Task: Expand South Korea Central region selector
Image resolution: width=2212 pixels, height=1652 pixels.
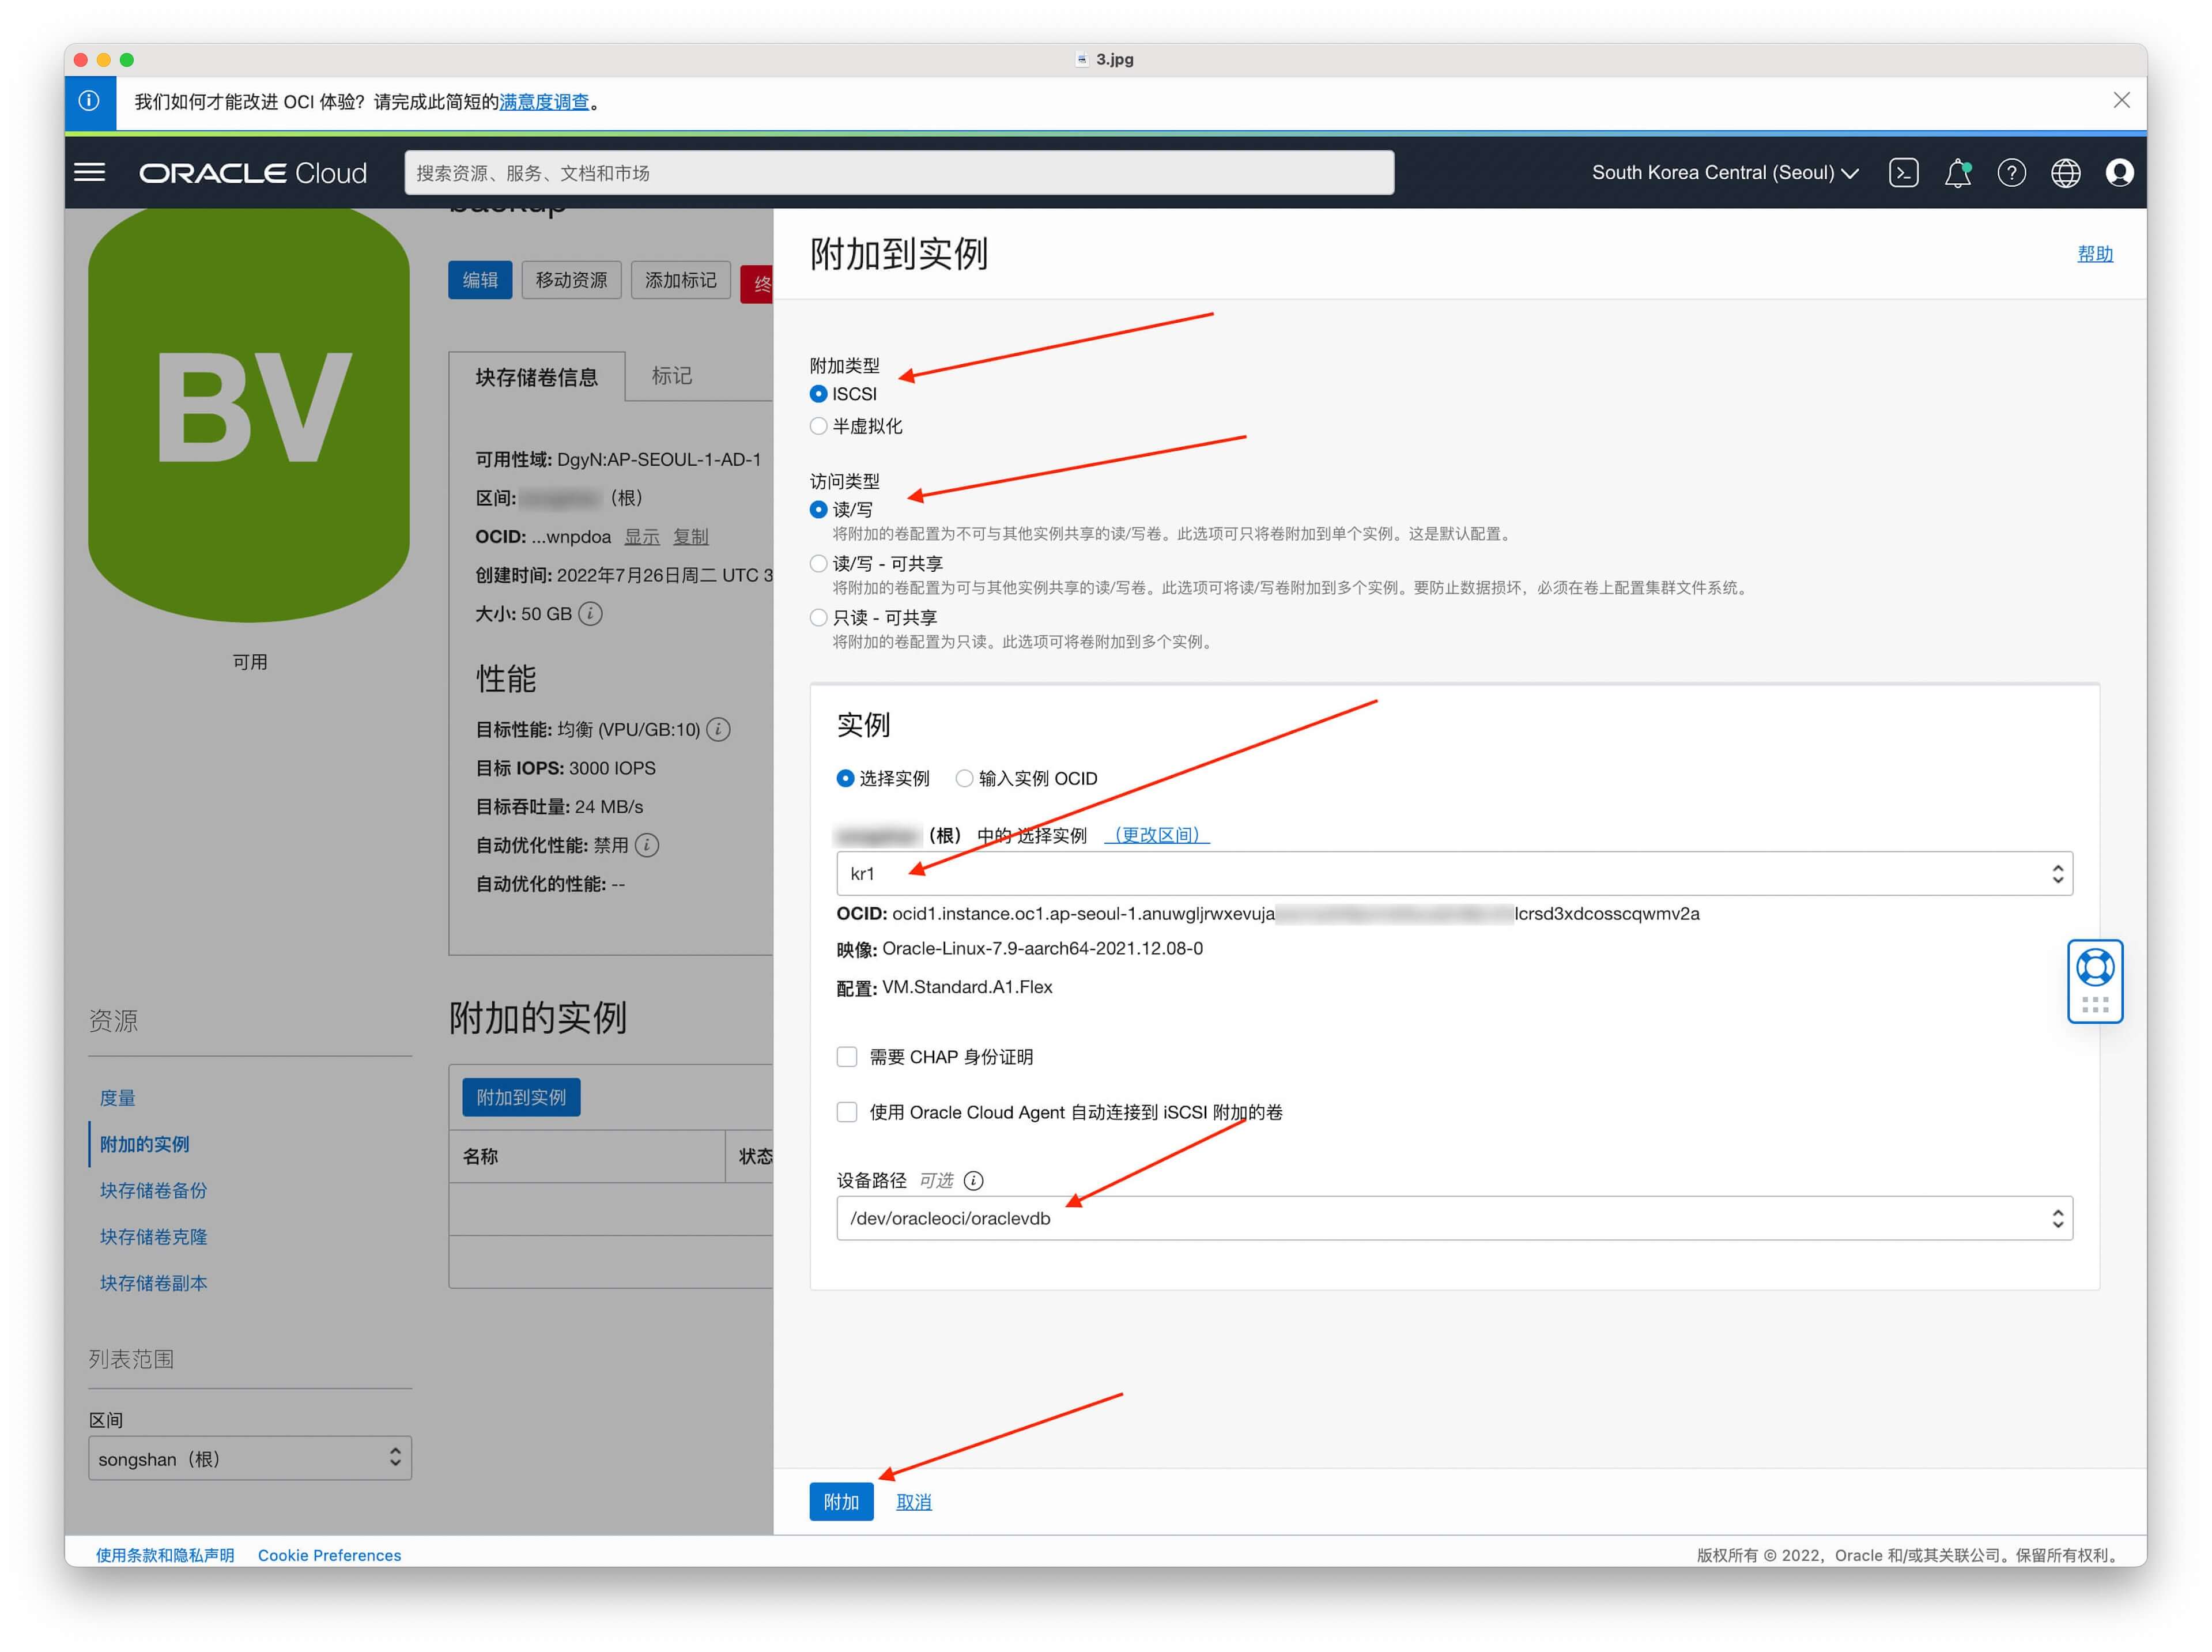Action: pyautogui.click(x=1725, y=173)
